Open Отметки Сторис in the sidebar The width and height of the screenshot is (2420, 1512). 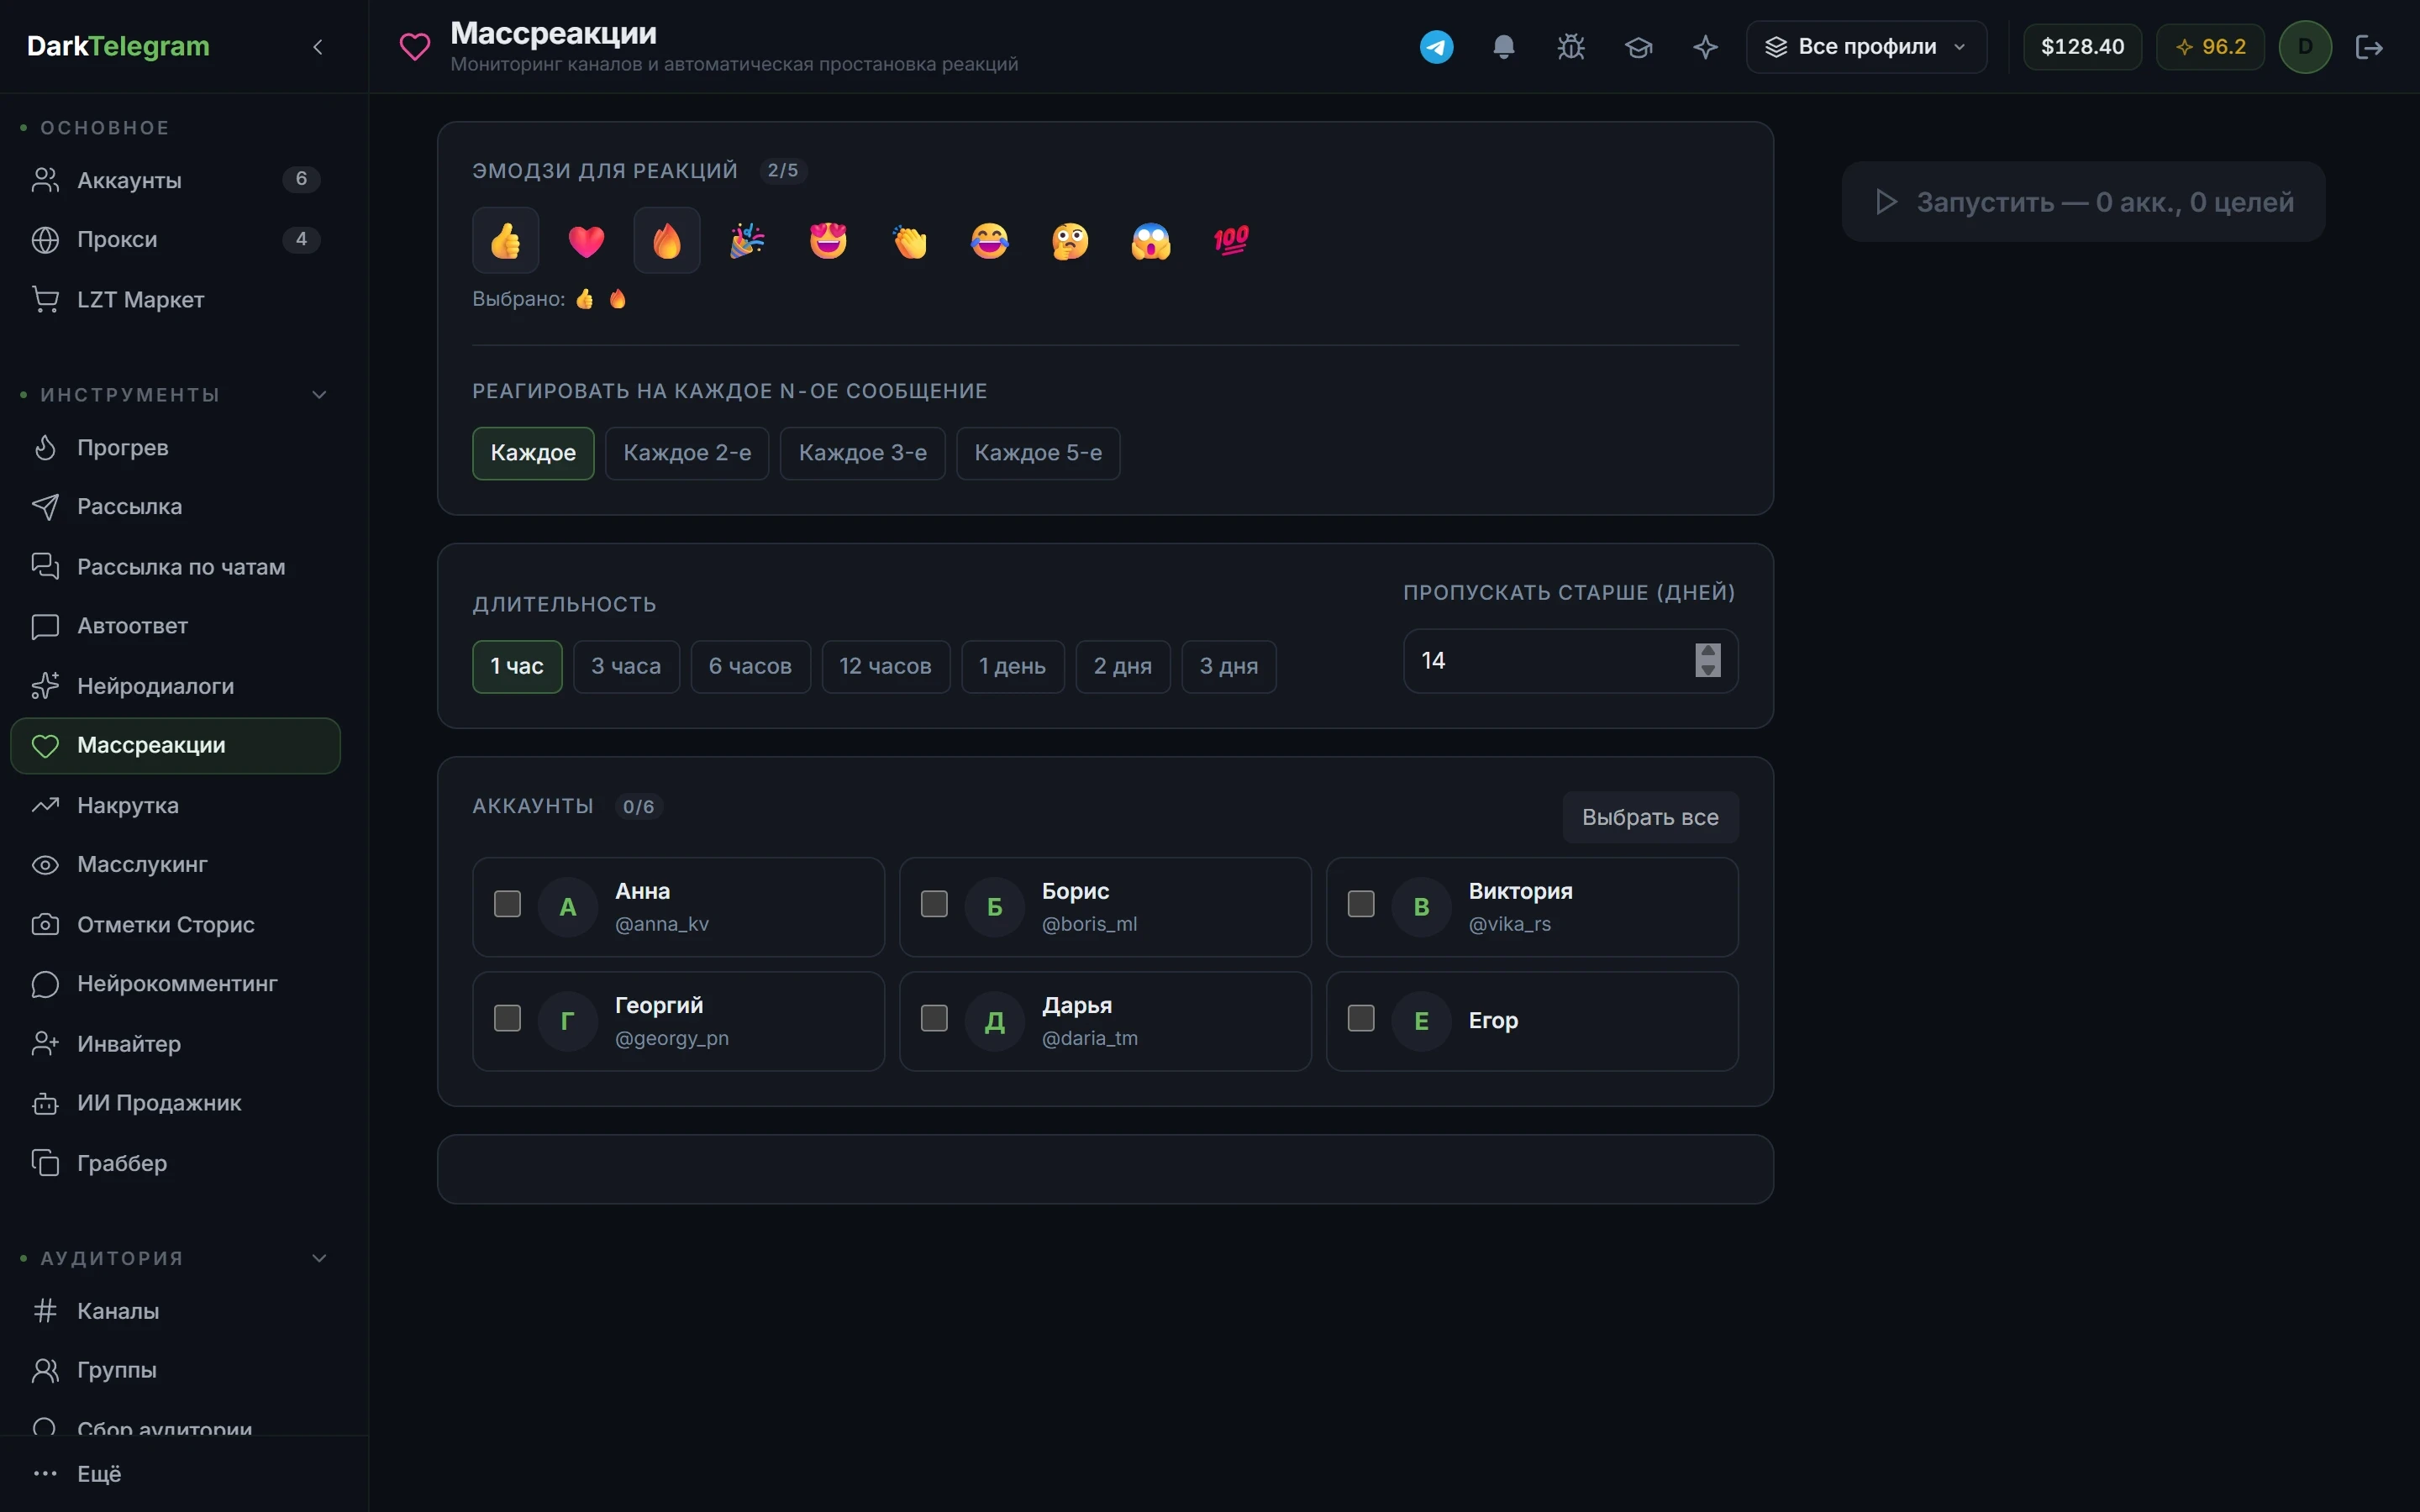pos(175,924)
